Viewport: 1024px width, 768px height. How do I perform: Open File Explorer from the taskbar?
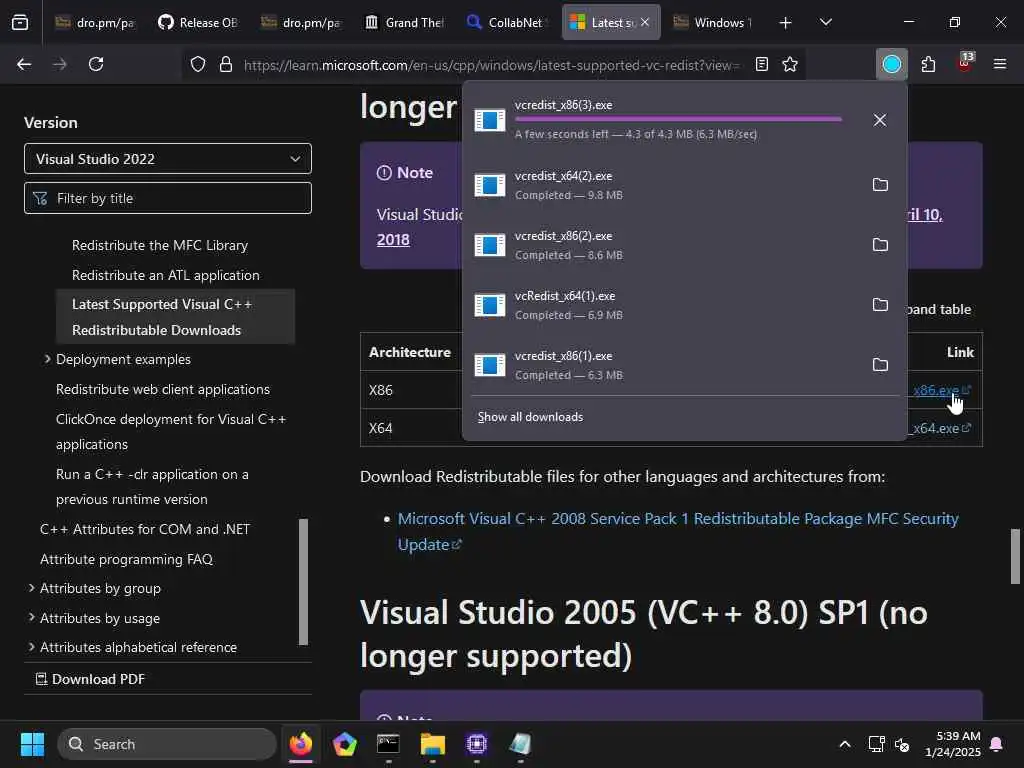pyautogui.click(x=432, y=744)
